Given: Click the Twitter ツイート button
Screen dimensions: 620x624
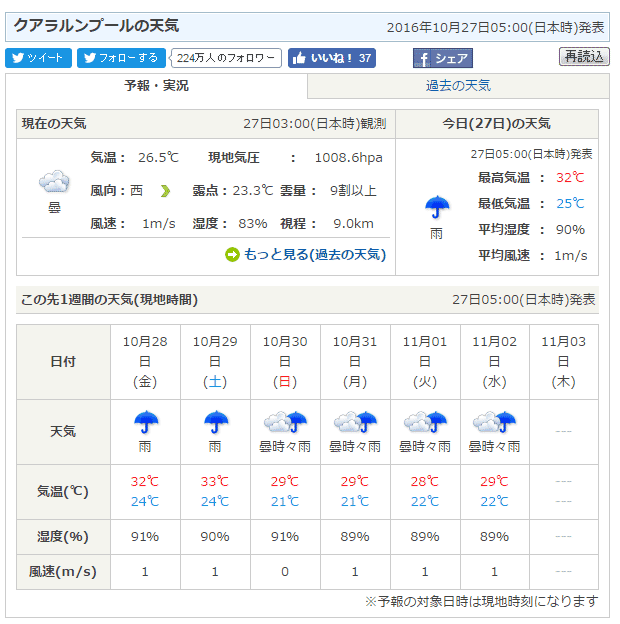Looking at the screenshot, I should tap(38, 58).
